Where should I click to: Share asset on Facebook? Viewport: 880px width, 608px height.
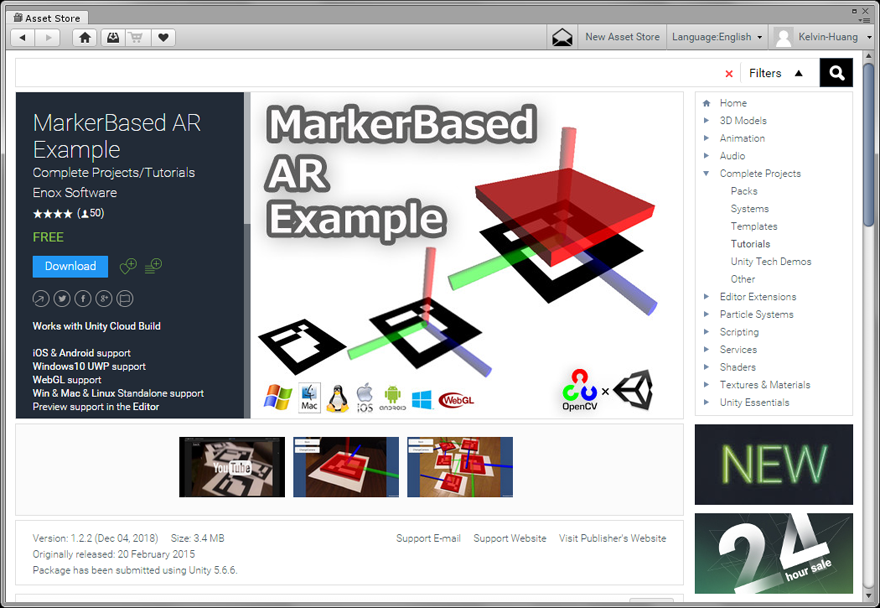(83, 299)
